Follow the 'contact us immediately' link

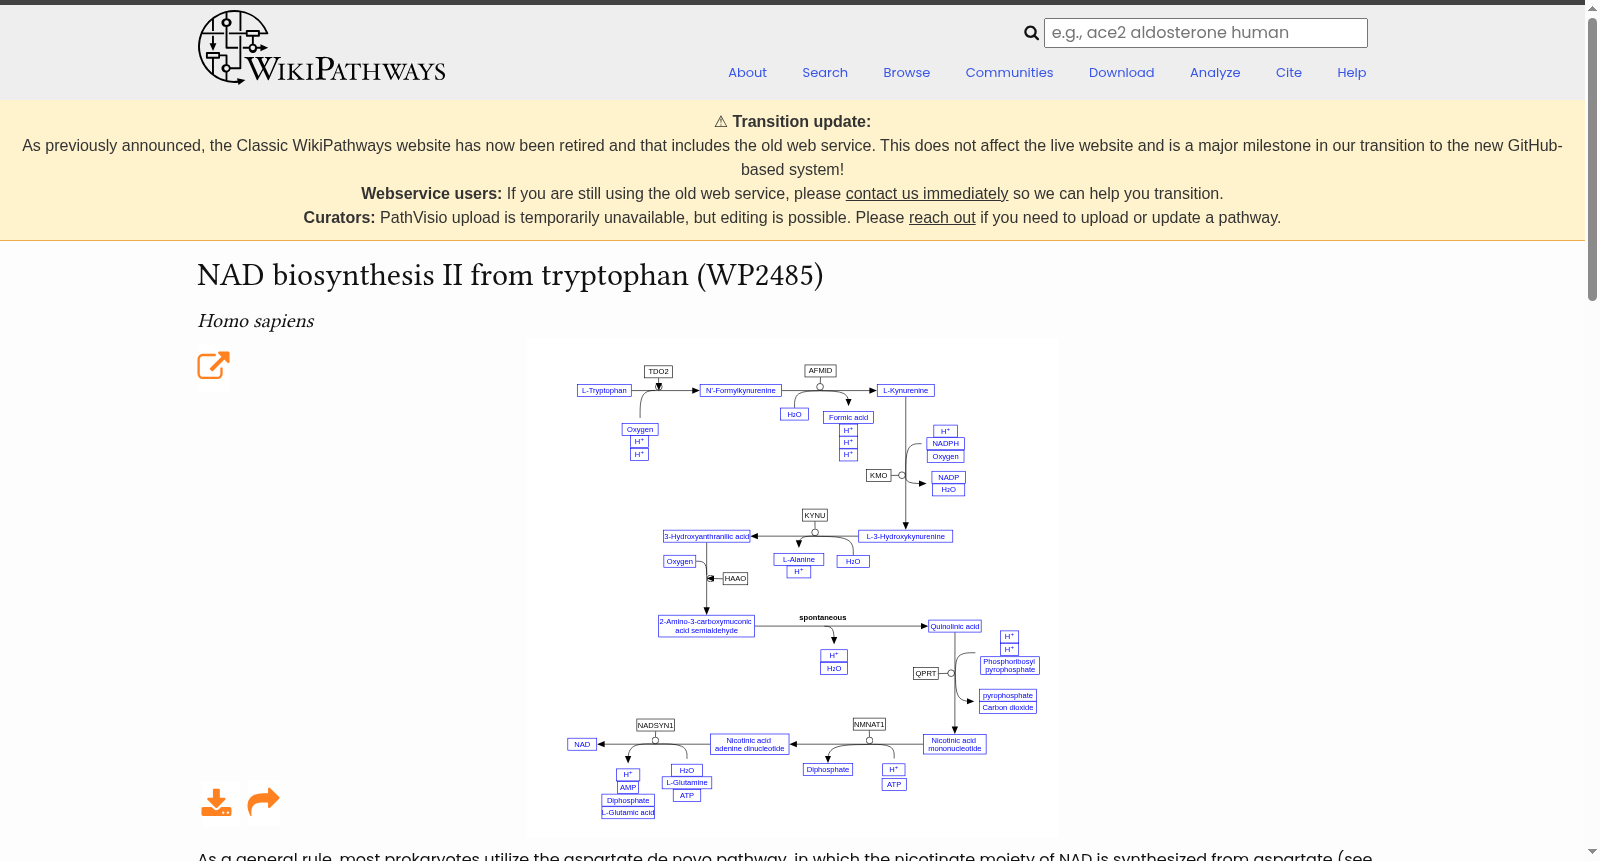(x=927, y=194)
